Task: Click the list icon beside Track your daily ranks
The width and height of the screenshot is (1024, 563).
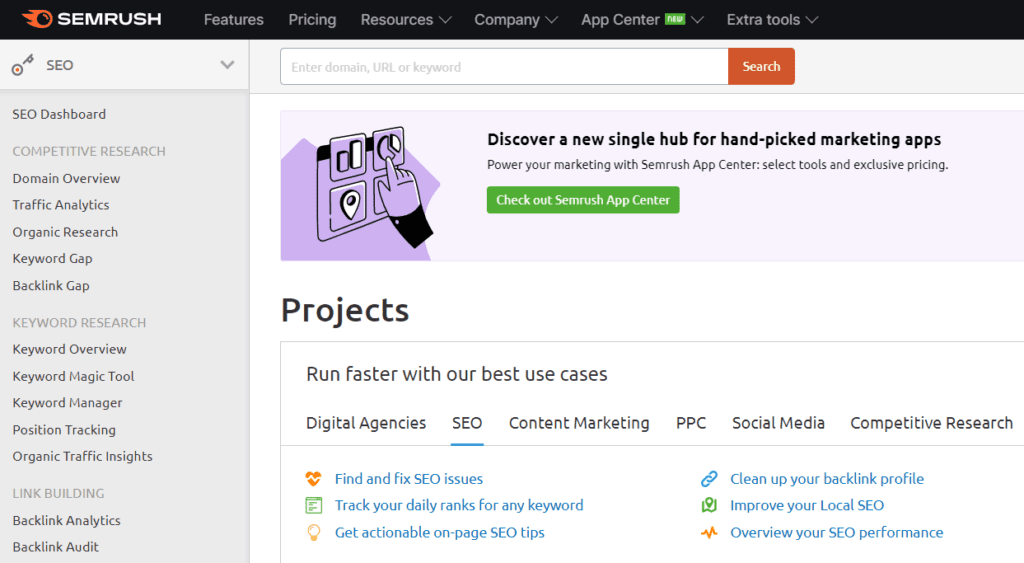Action: (313, 506)
